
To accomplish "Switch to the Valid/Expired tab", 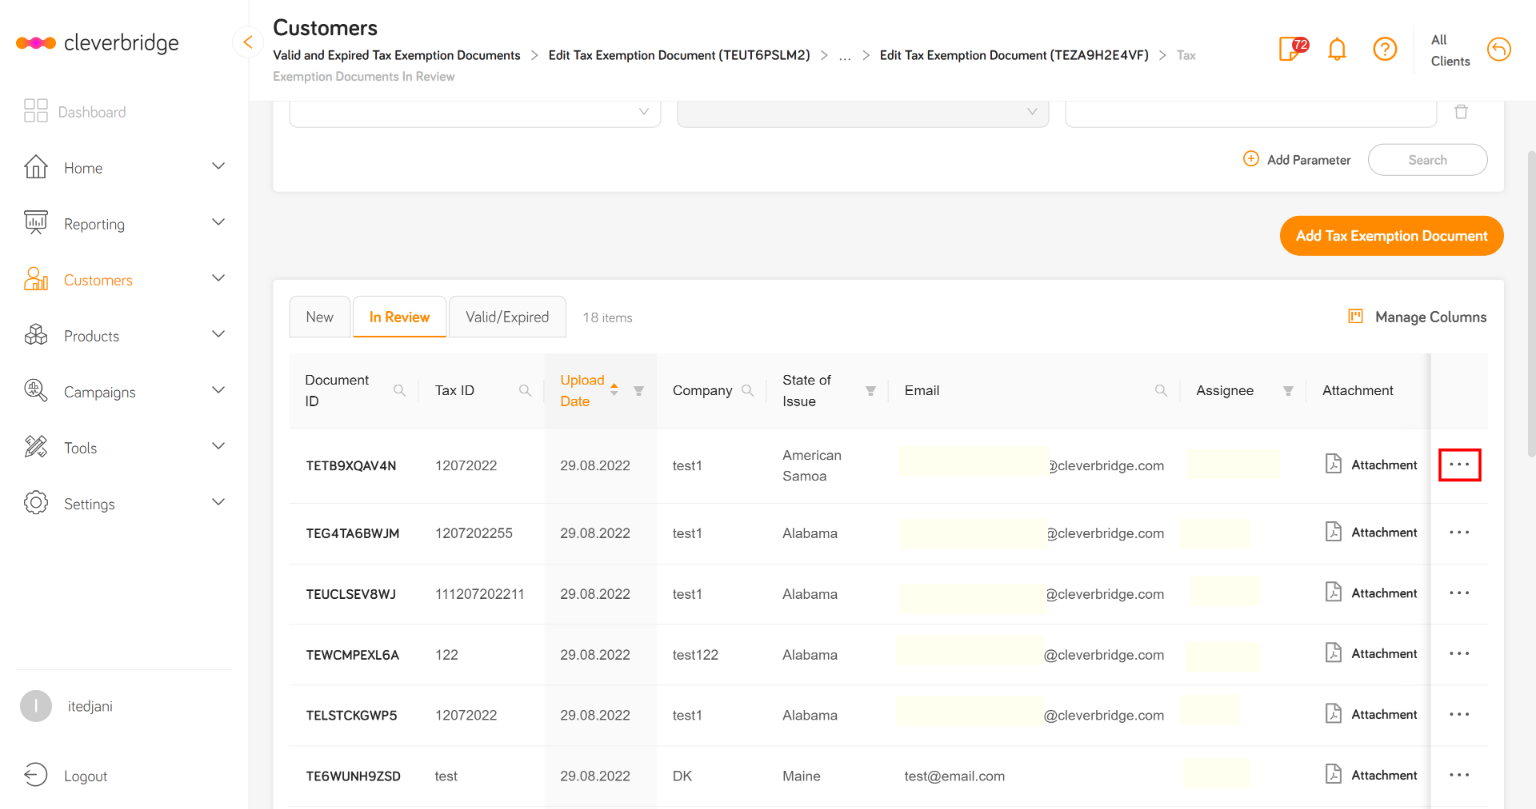I will (507, 317).
